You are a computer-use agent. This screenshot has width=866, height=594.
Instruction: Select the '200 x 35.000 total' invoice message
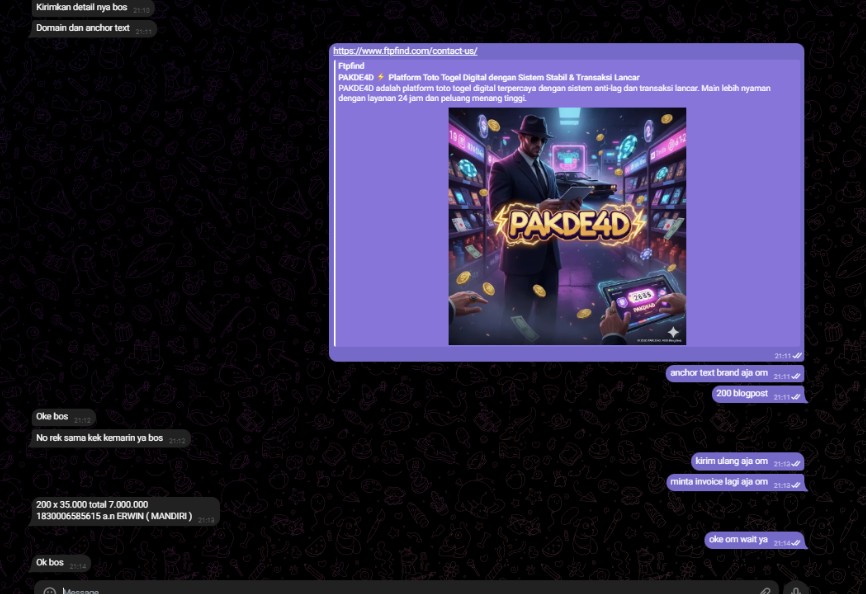[x=113, y=510]
